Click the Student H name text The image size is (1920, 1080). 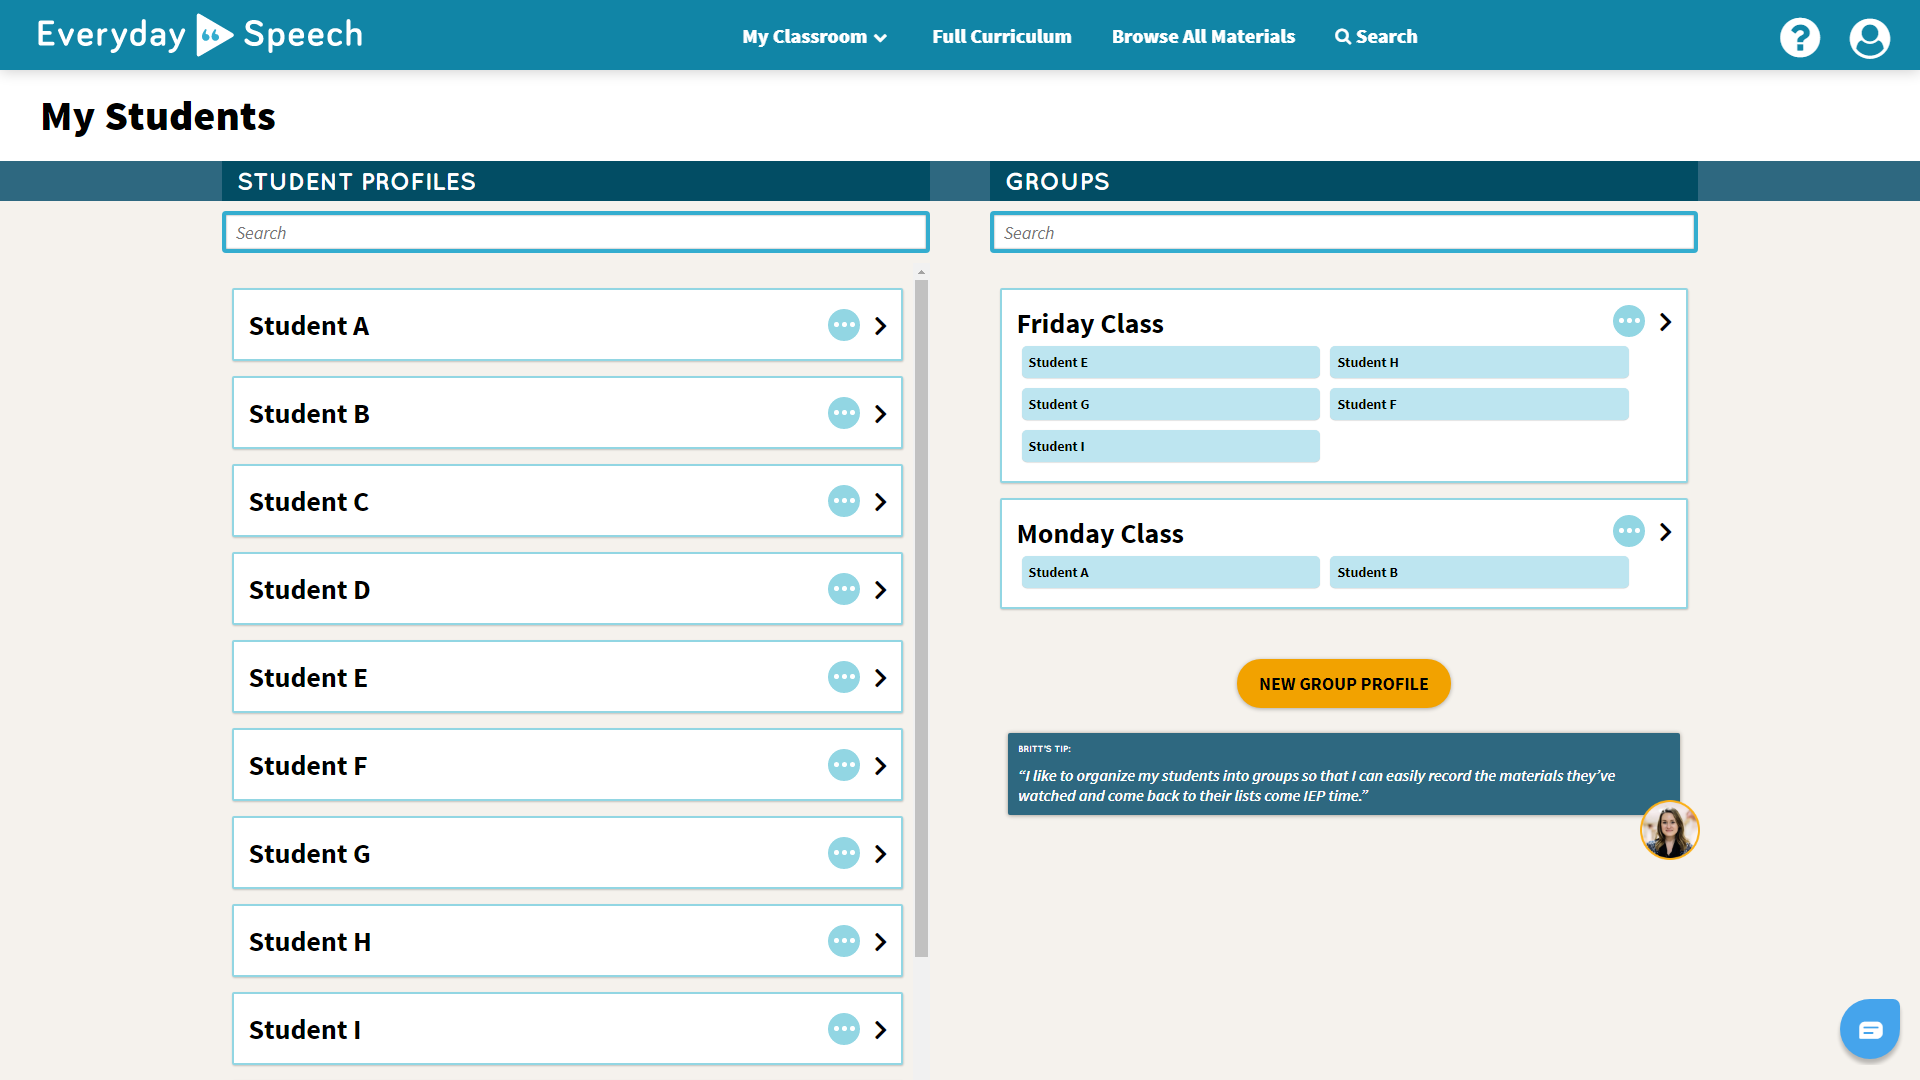pos(310,942)
